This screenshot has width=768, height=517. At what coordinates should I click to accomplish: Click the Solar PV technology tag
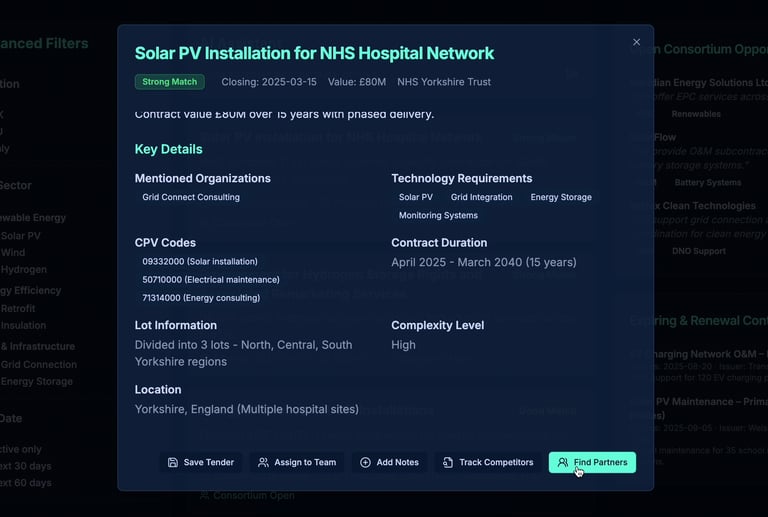click(x=415, y=197)
